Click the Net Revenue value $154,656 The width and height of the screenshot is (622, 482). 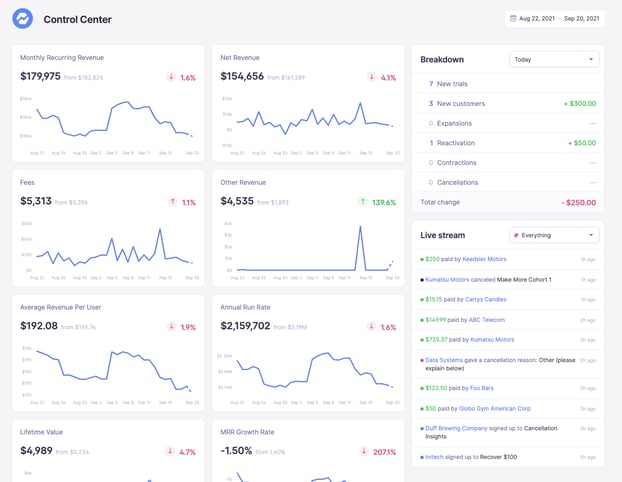pos(242,76)
